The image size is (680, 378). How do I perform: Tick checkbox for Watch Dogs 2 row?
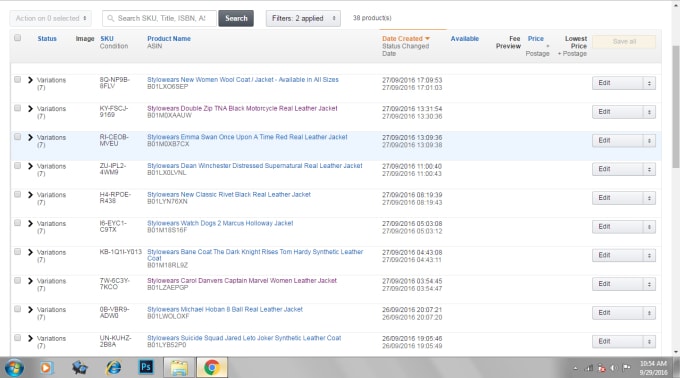pyautogui.click(x=17, y=223)
